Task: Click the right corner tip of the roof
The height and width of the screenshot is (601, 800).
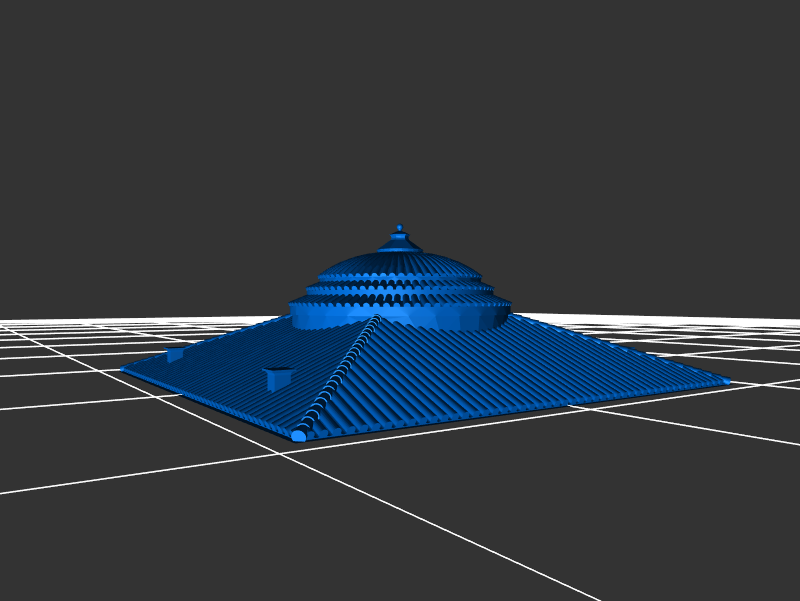Action: (x=725, y=381)
